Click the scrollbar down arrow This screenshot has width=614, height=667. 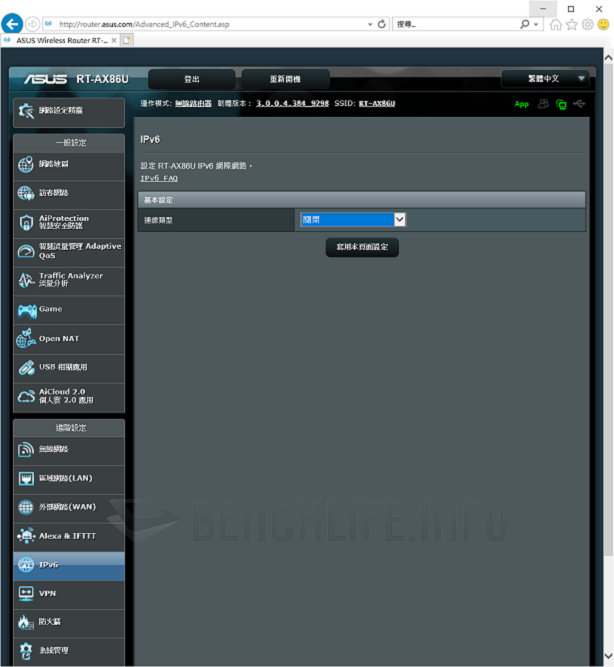click(x=608, y=656)
